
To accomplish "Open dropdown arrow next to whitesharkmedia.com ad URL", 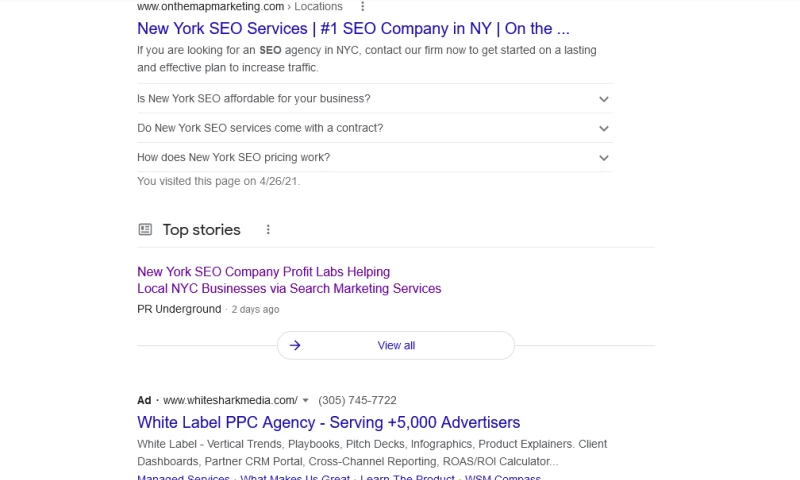I will pyautogui.click(x=306, y=400).
